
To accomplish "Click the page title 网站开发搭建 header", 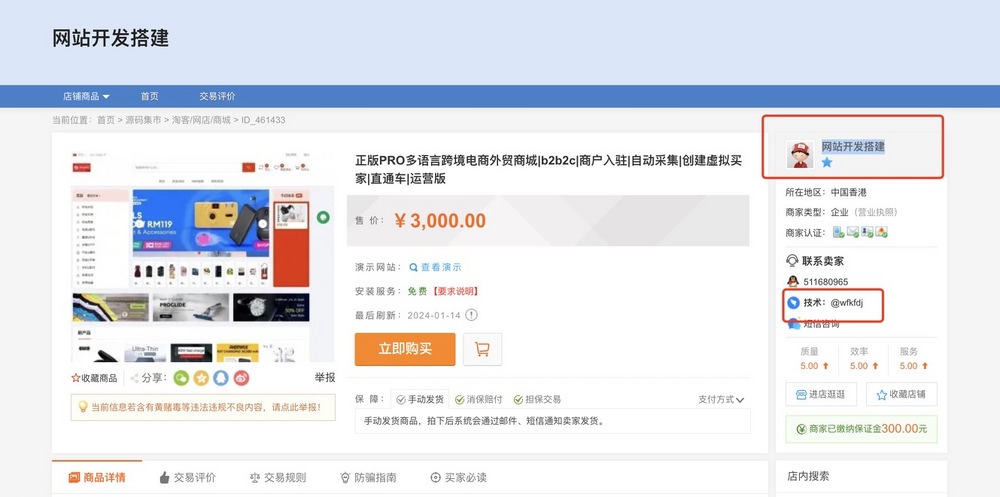I will pyautogui.click(x=110, y=38).
